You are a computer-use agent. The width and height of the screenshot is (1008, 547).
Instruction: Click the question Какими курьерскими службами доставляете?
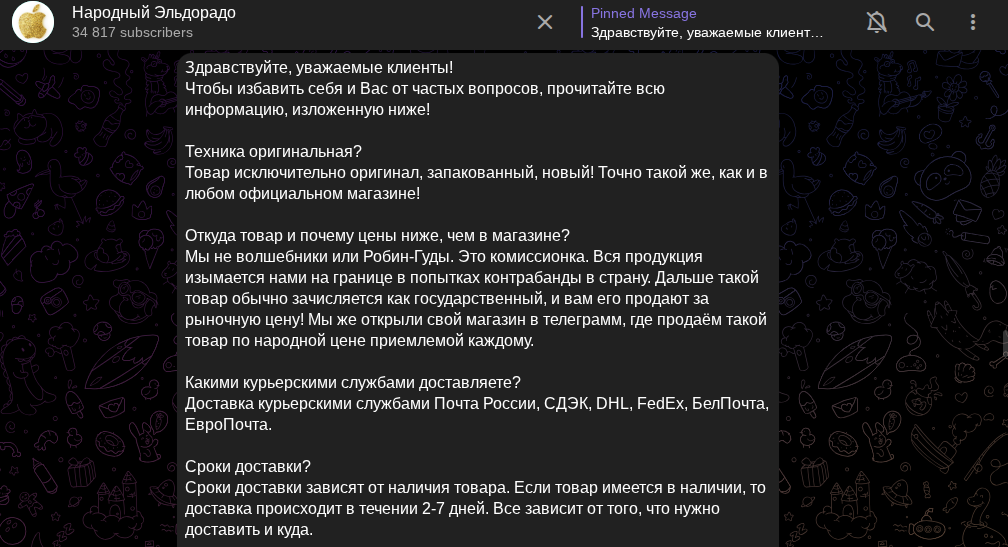coord(353,382)
